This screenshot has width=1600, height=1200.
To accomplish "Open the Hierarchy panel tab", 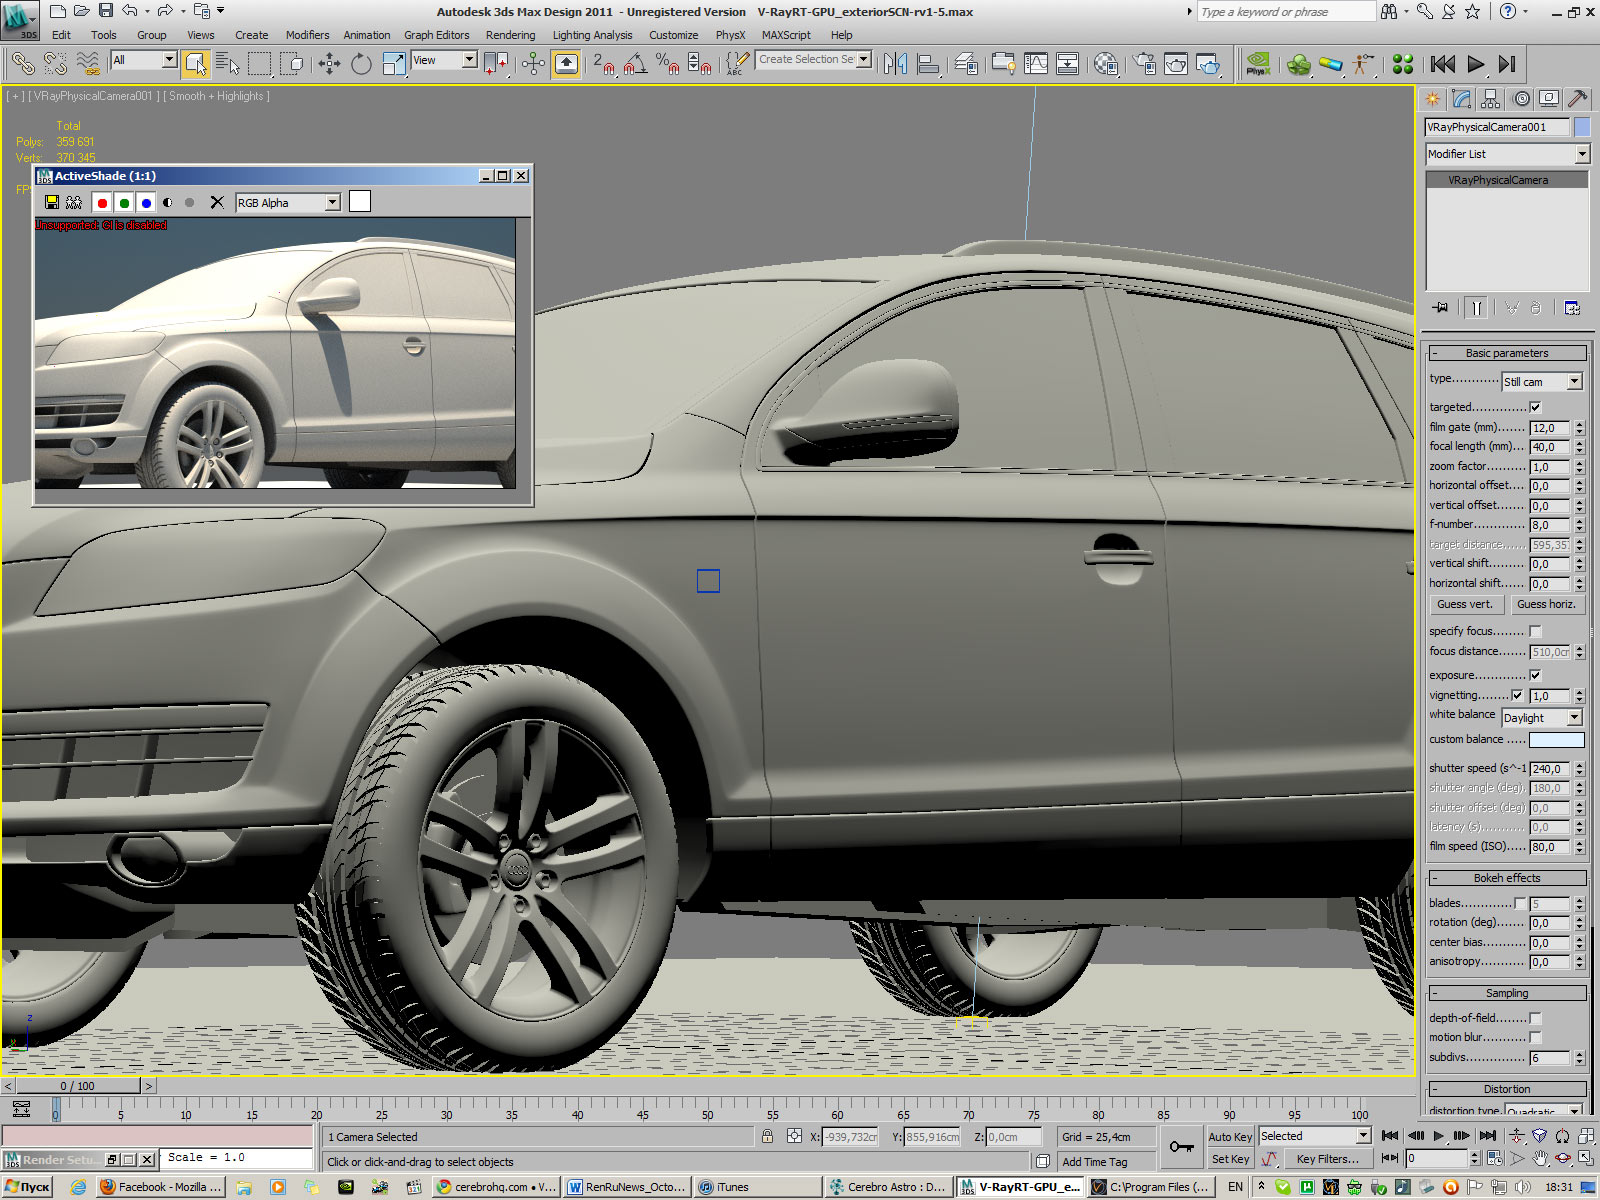I will (x=1491, y=99).
